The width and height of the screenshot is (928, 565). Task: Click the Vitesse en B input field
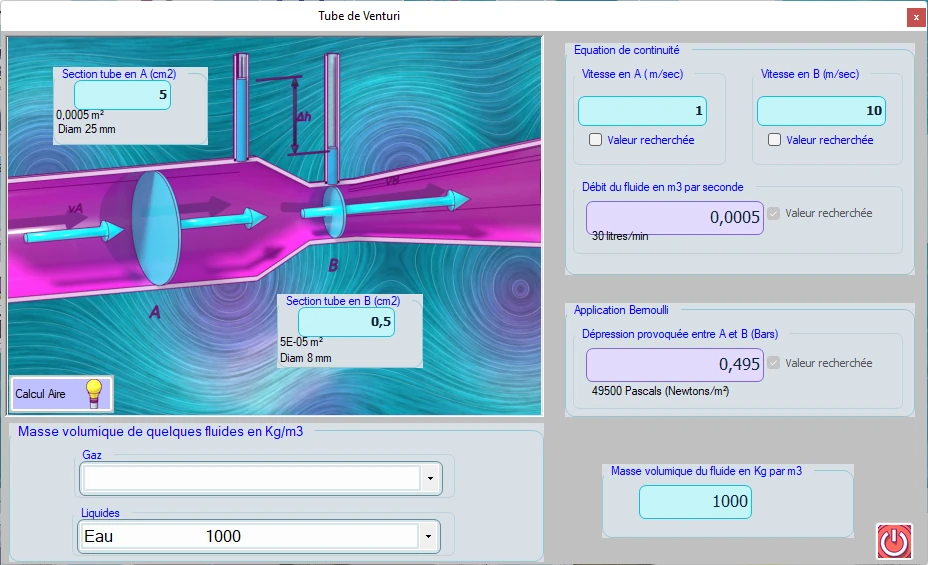click(821, 111)
